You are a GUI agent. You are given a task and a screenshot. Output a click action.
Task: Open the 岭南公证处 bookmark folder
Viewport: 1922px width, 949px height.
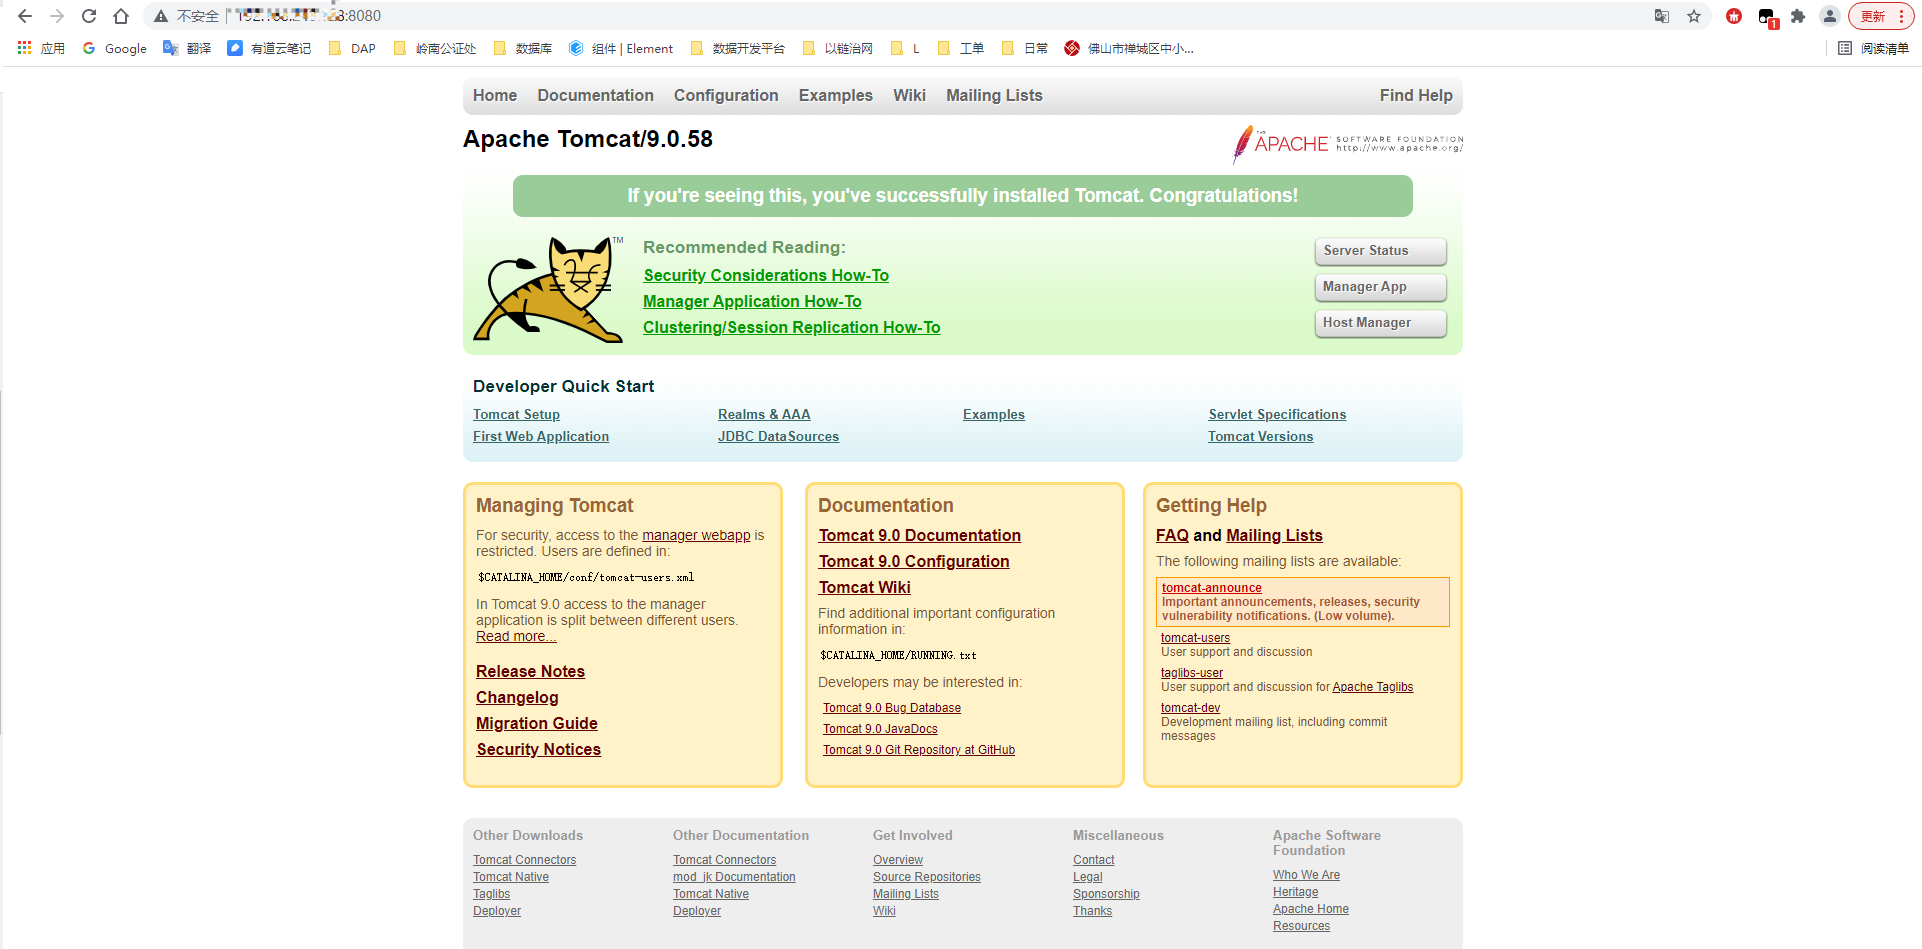click(435, 48)
